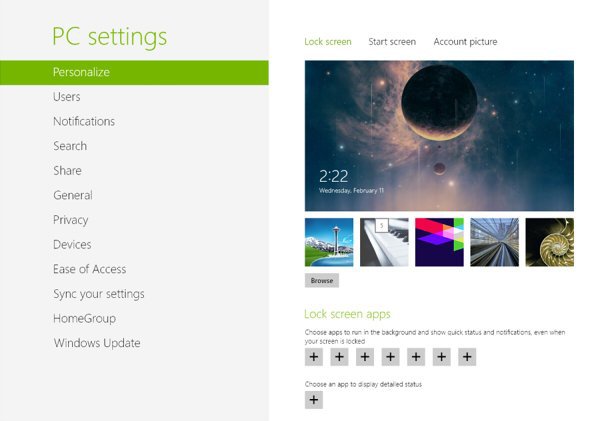Open the Users settings category
This screenshot has width=600, height=421.
coord(67,97)
